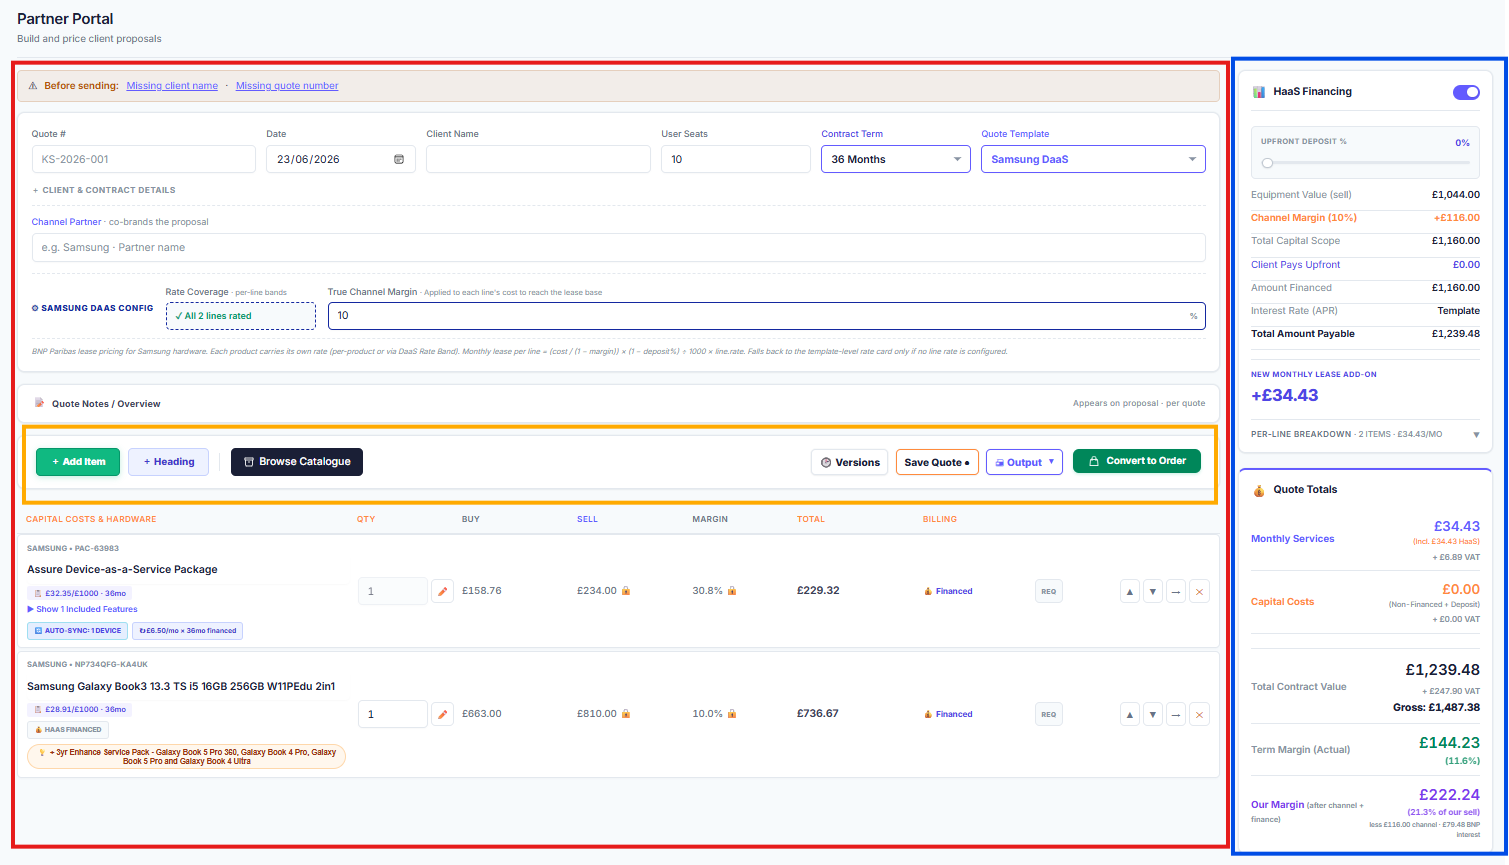Click the pencil edit icon for Samsung Galaxy Book3
Screen dimensions: 1509x865
pyautogui.click(x=442, y=714)
